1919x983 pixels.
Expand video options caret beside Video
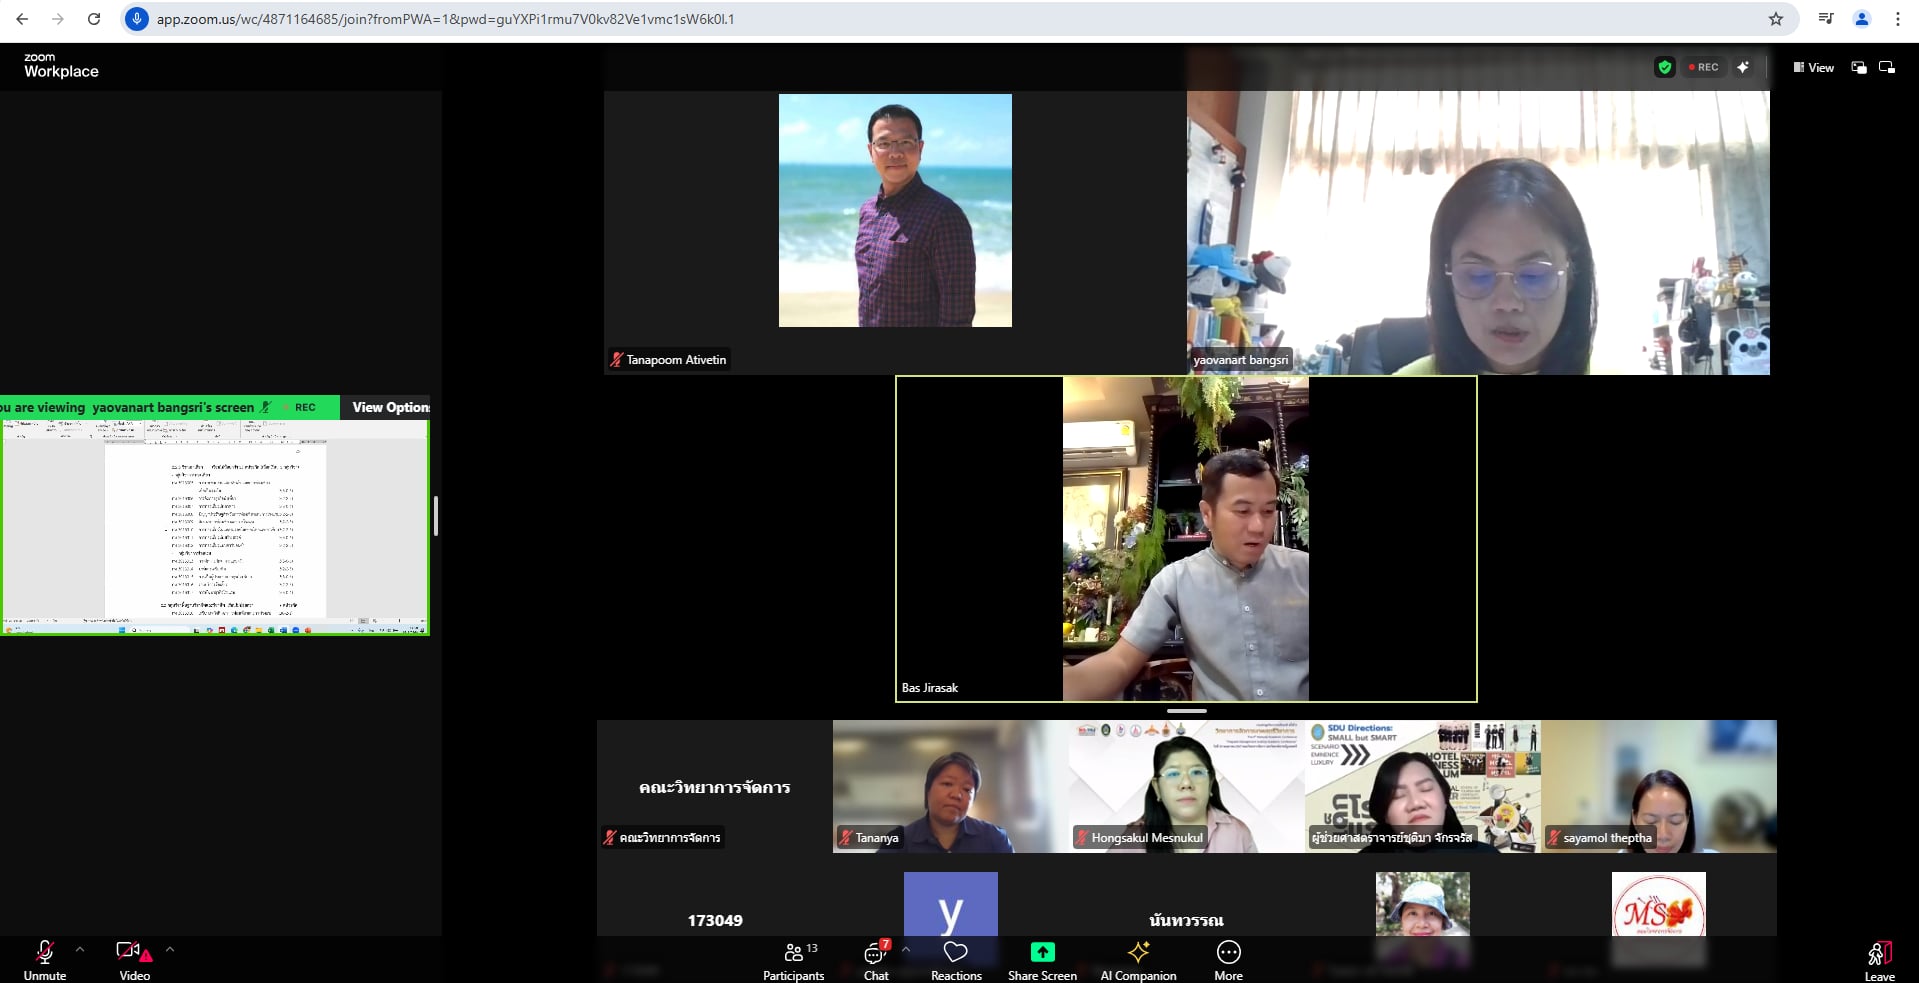pyautogui.click(x=170, y=949)
